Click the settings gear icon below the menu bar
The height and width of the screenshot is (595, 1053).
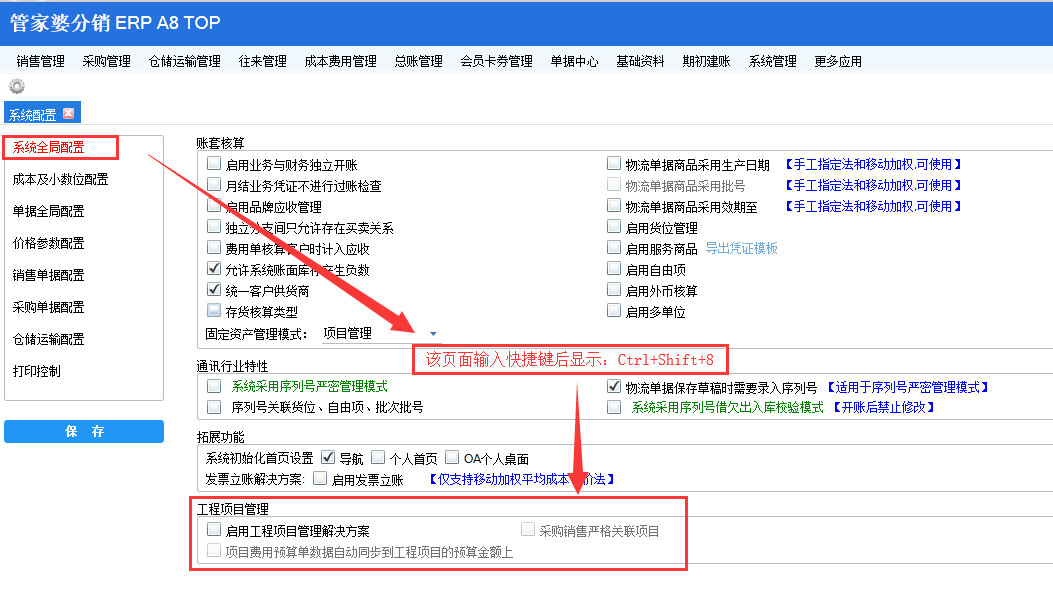(17, 86)
